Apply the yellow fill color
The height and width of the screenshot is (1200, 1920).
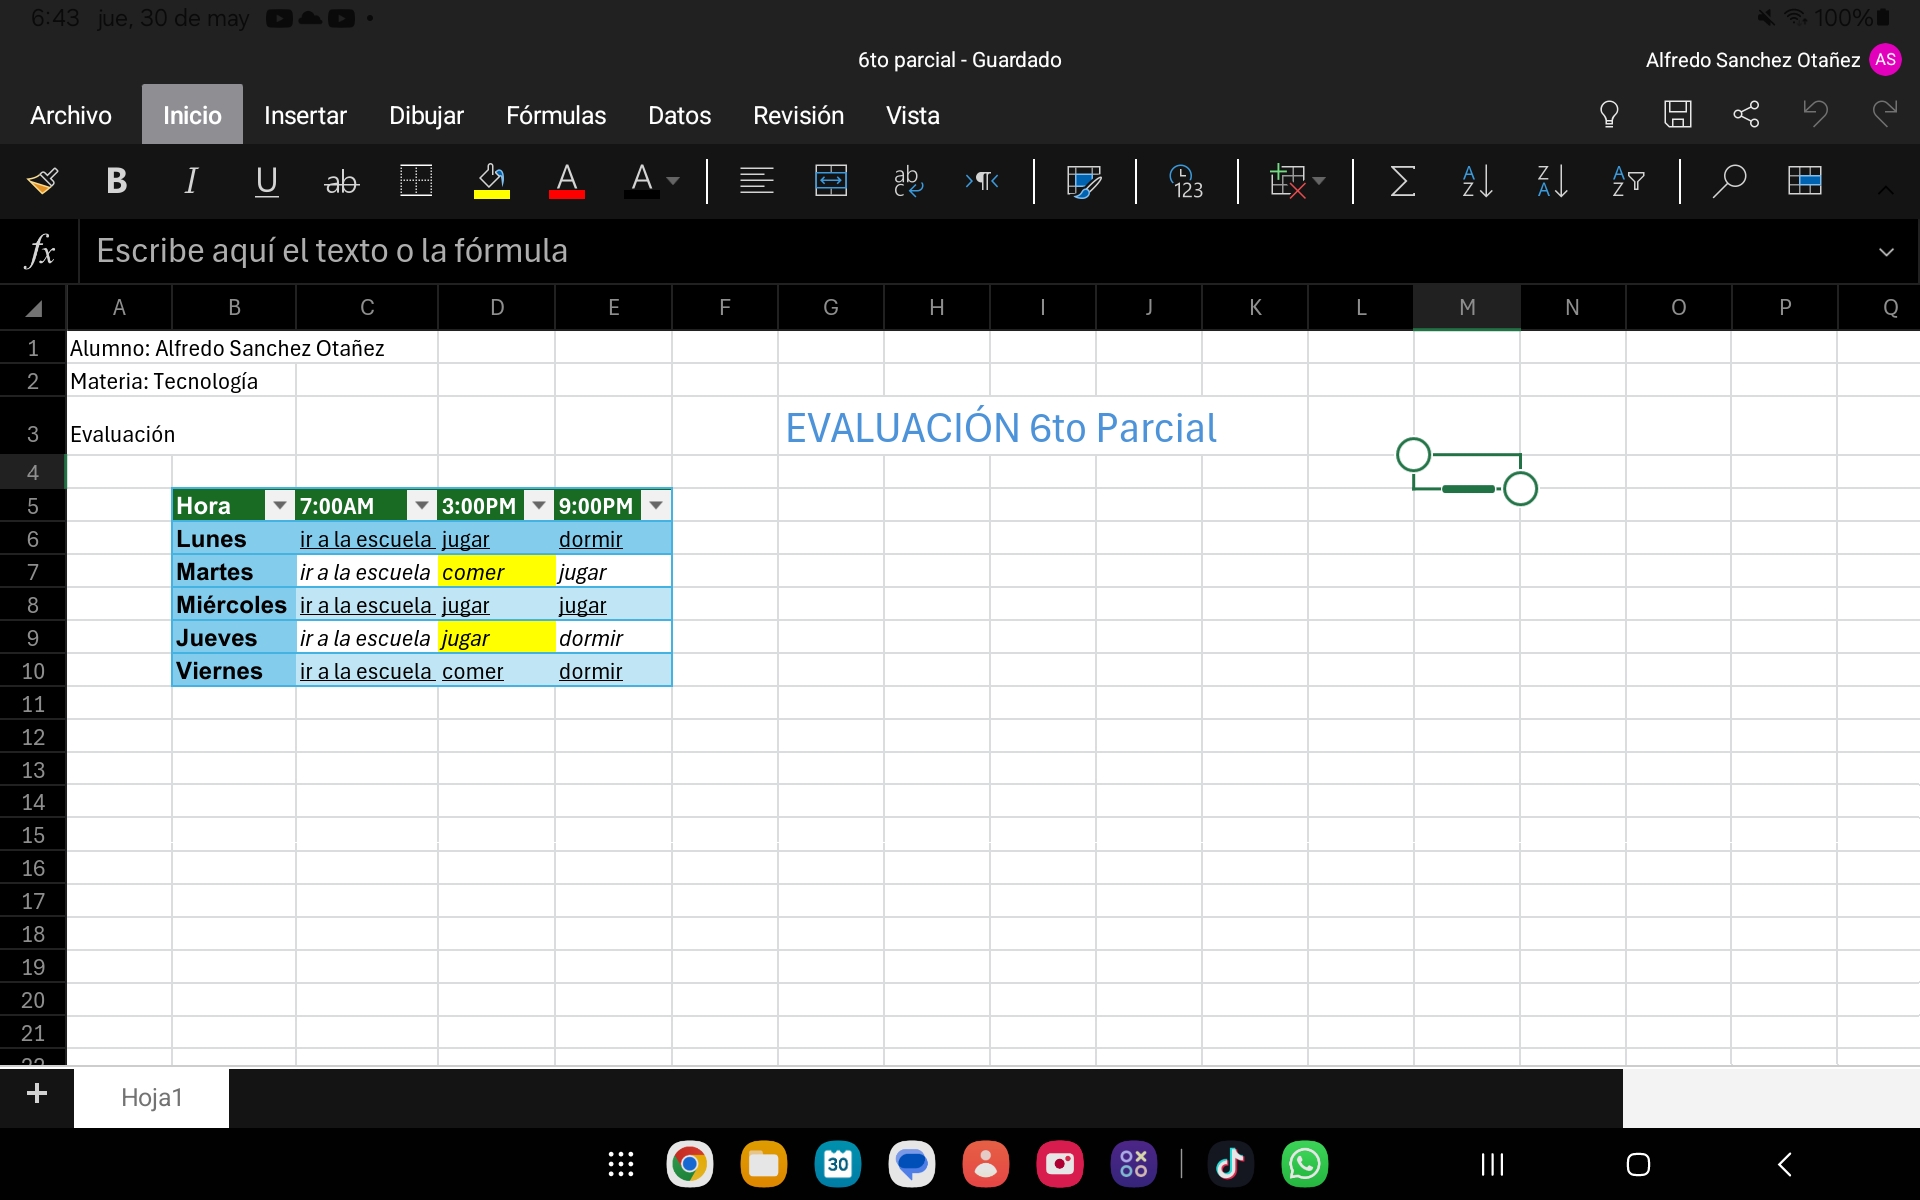click(491, 181)
